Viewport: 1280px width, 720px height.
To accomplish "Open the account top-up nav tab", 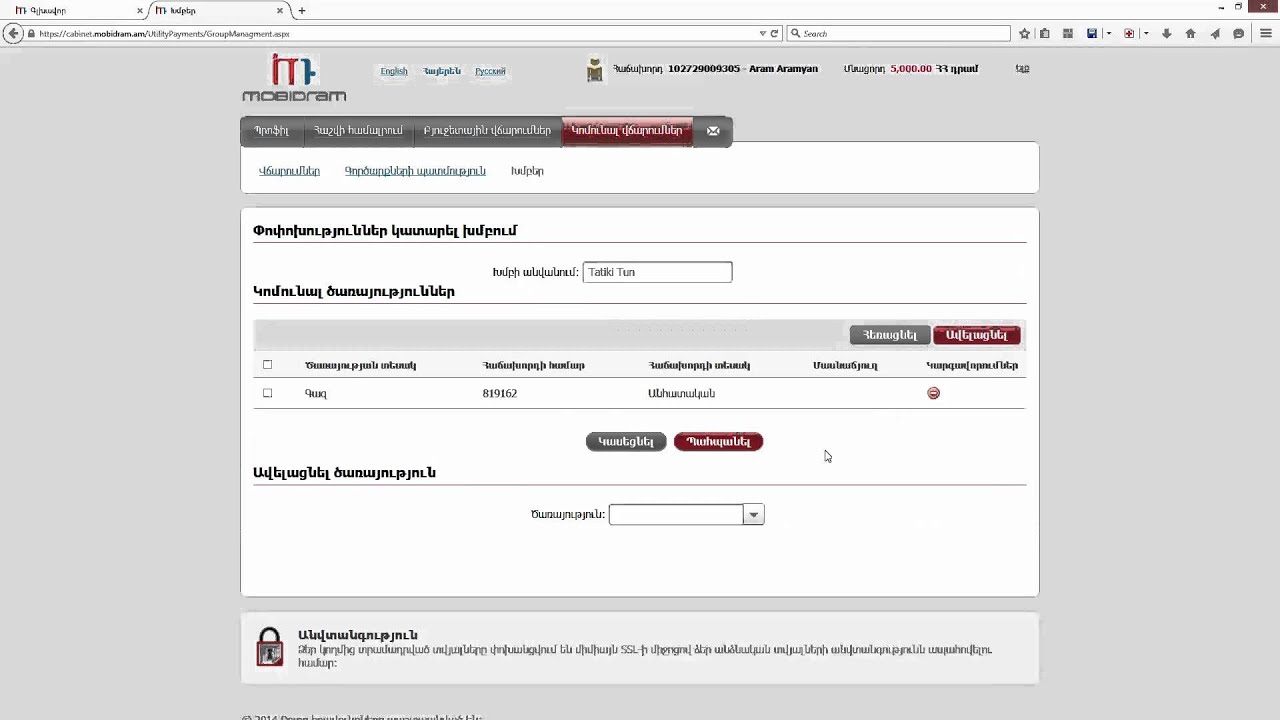I will (358, 131).
